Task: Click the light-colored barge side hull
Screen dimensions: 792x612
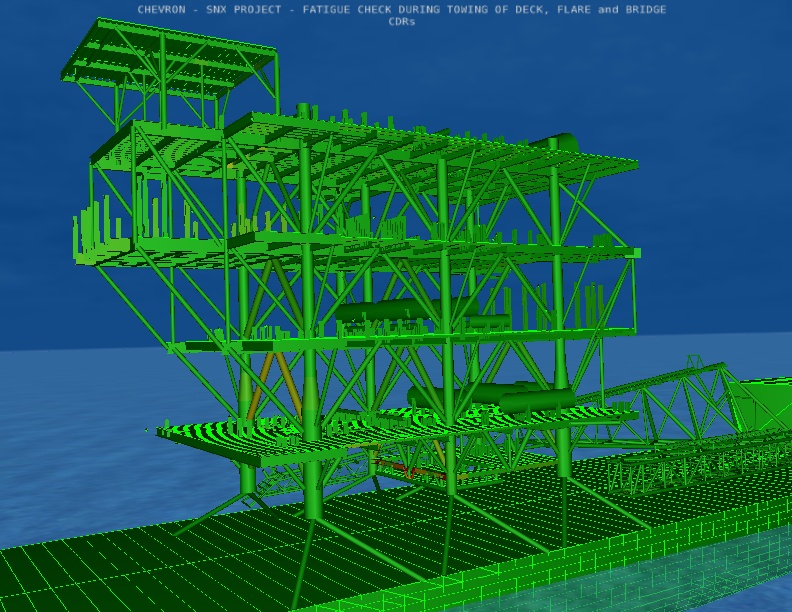Action: (x=700, y=570)
